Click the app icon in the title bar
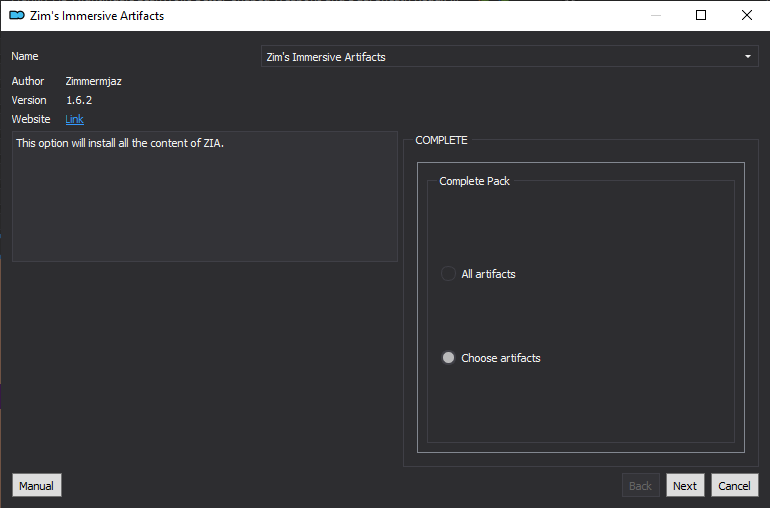 tap(17, 15)
